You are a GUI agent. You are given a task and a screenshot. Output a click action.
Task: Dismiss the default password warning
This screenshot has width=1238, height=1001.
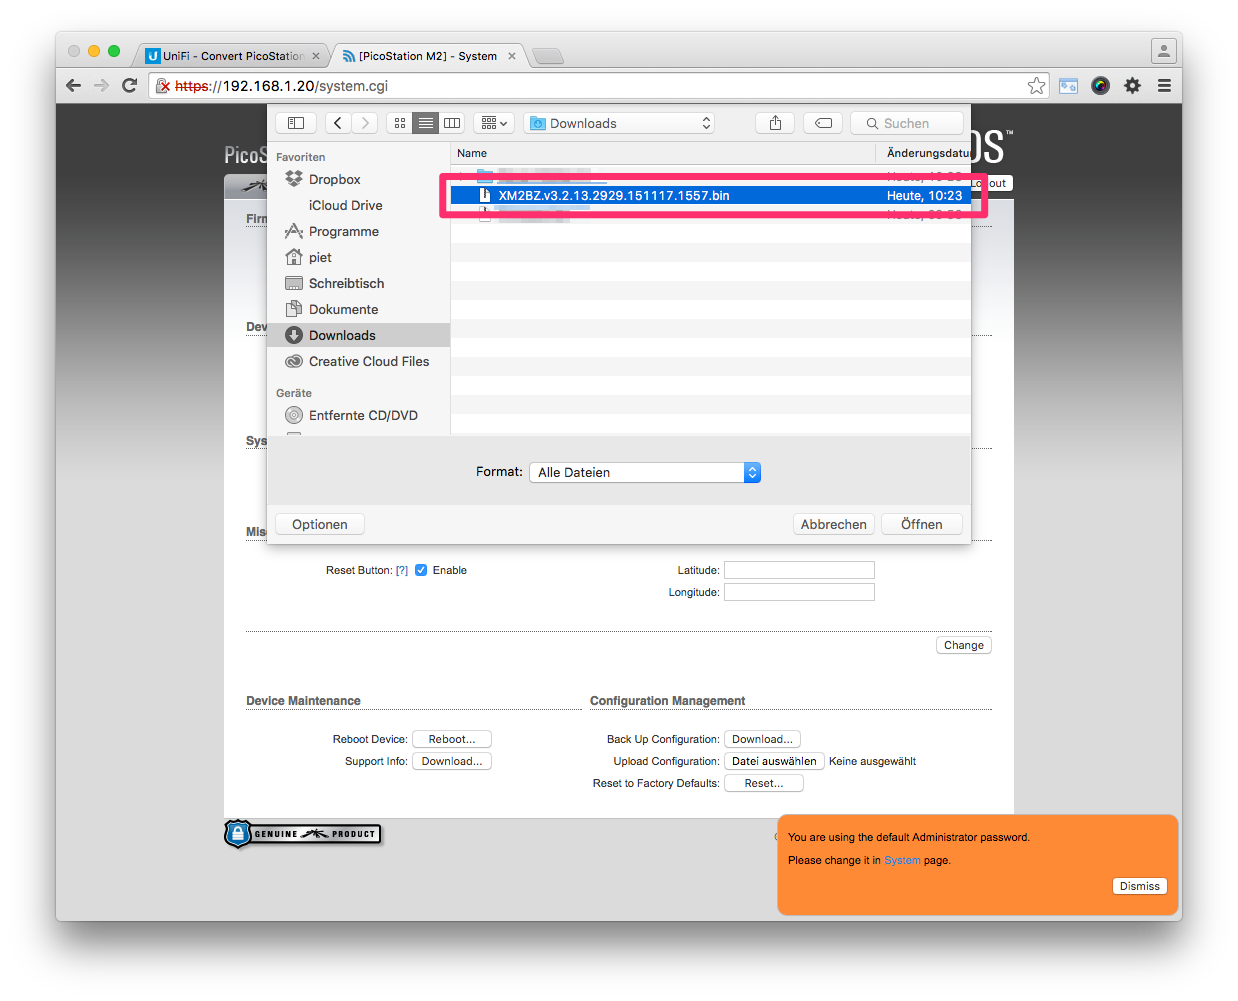coord(1140,886)
